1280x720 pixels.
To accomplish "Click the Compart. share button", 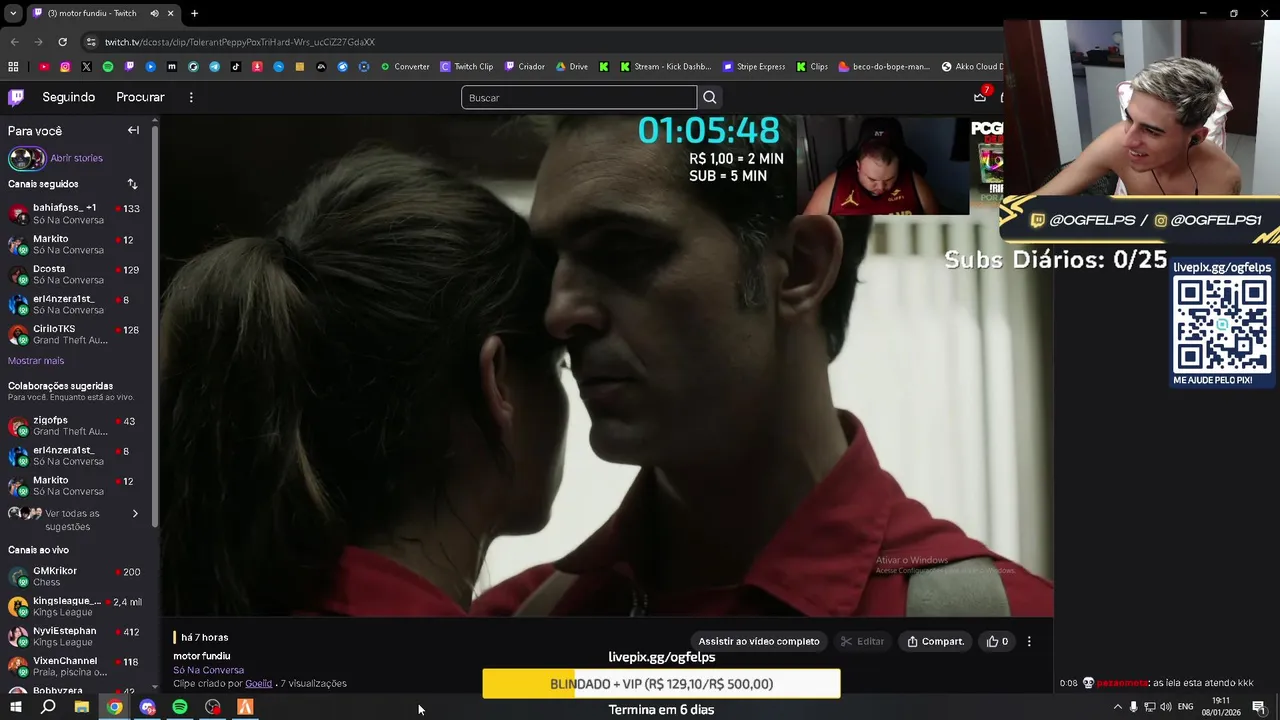I will pos(936,641).
